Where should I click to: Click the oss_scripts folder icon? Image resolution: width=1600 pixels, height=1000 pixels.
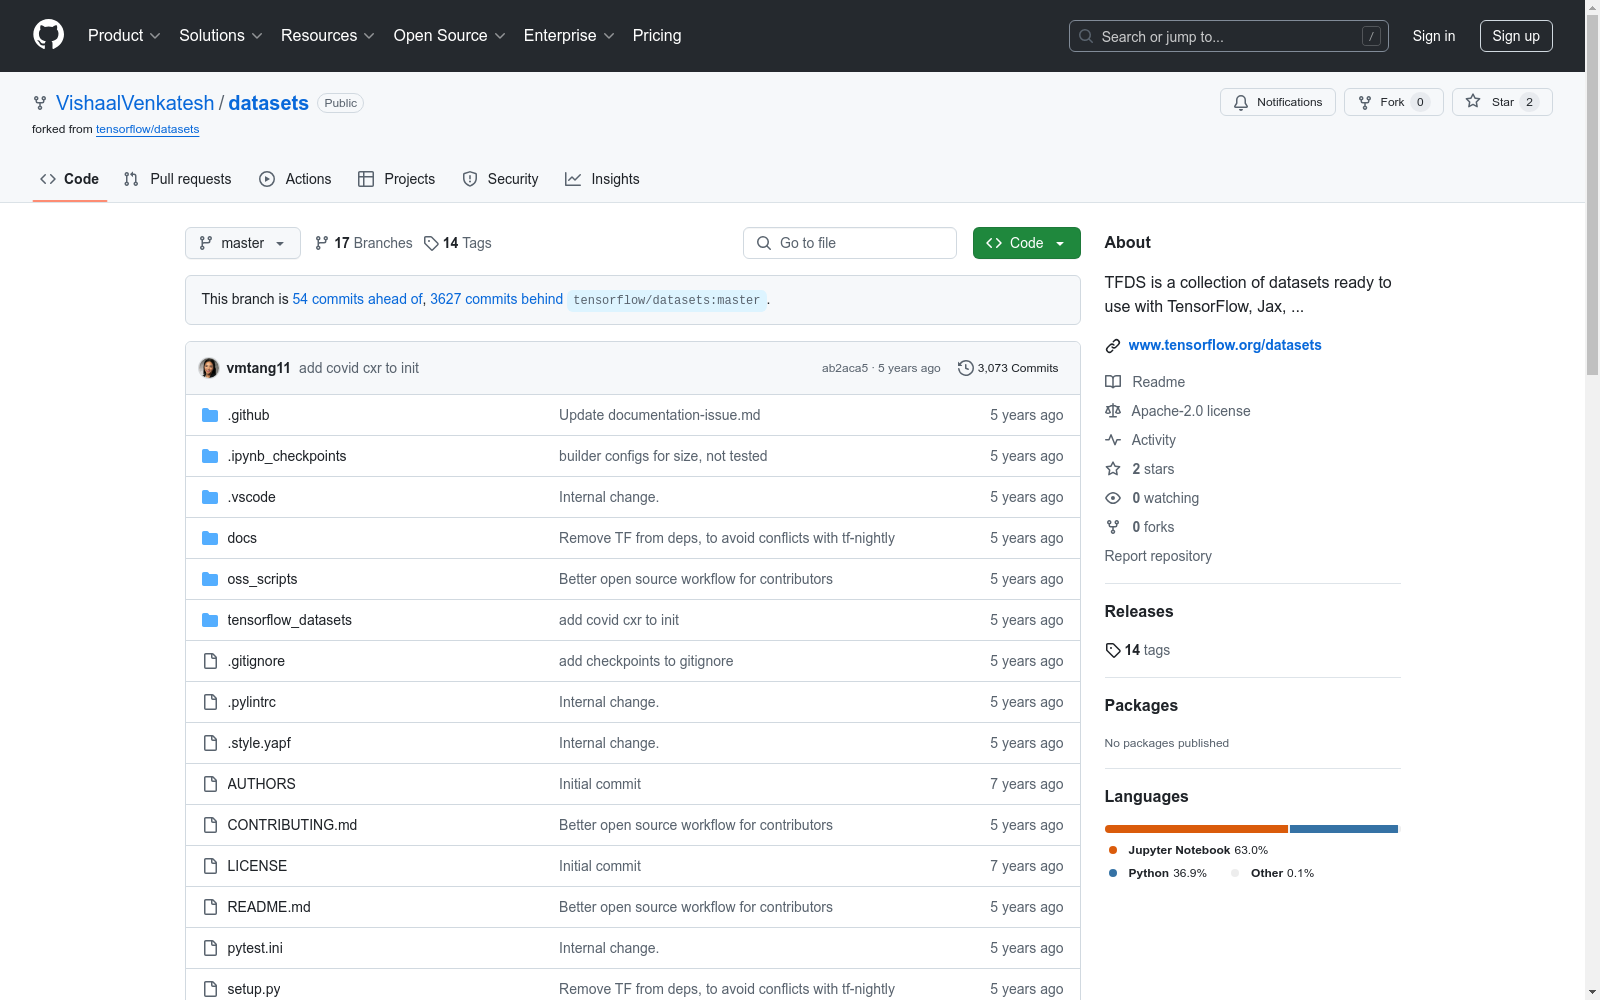[x=210, y=579]
